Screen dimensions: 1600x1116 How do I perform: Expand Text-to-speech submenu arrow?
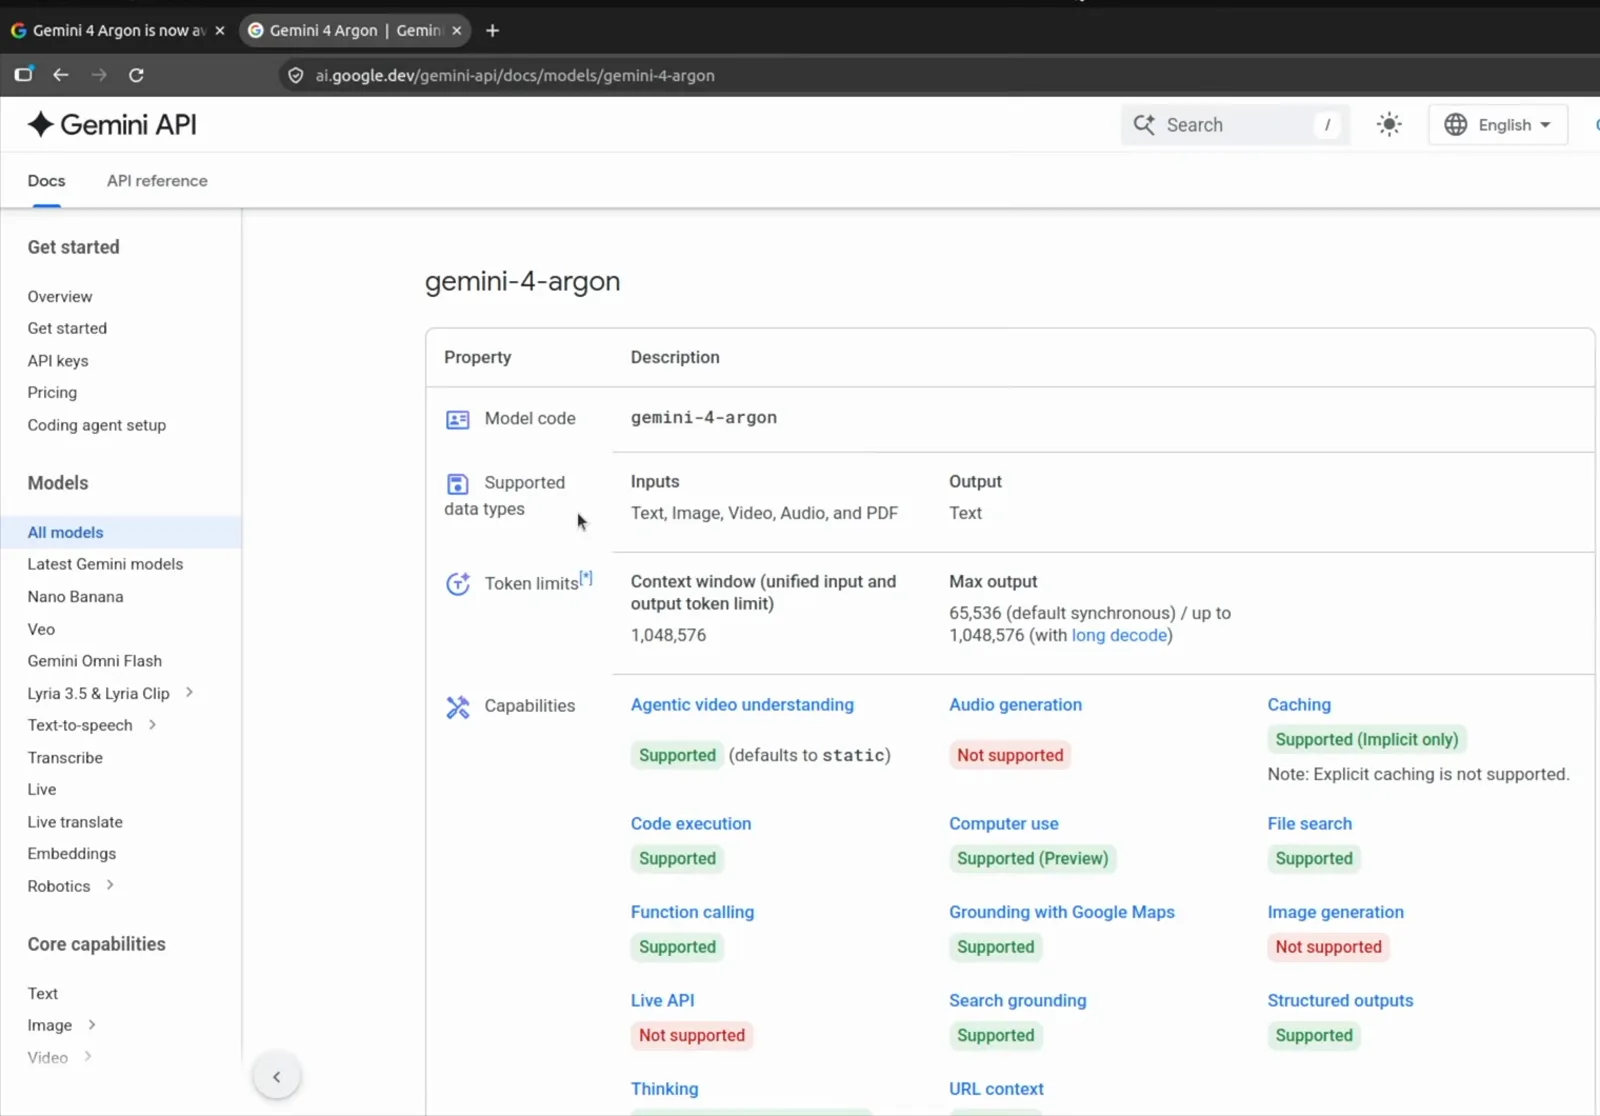(x=152, y=724)
